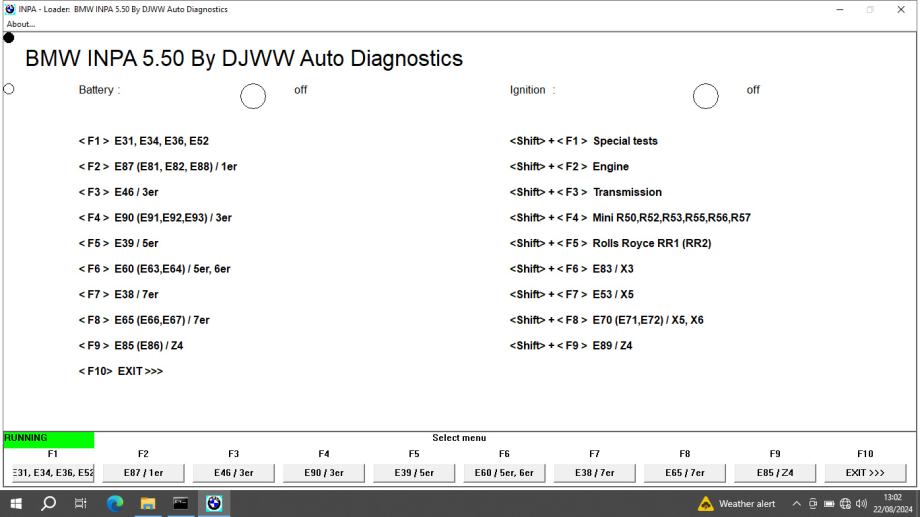Image resolution: width=920 pixels, height=517 pixels.
Task: Open File Explorer from taskbar
Action: click(x=148, y=504)
